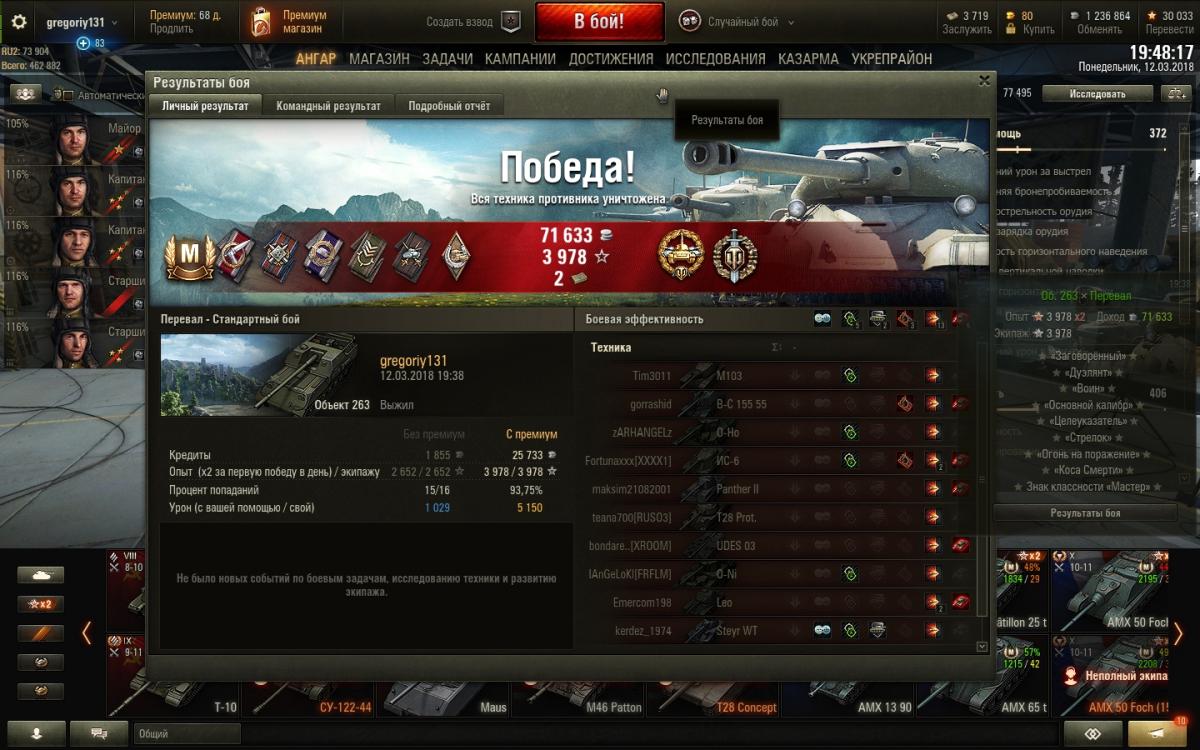Show next tanks with right carousel arrow
Image resolution: width=1200 pixels, height=750 pixels.
[x=1178, y=633]
